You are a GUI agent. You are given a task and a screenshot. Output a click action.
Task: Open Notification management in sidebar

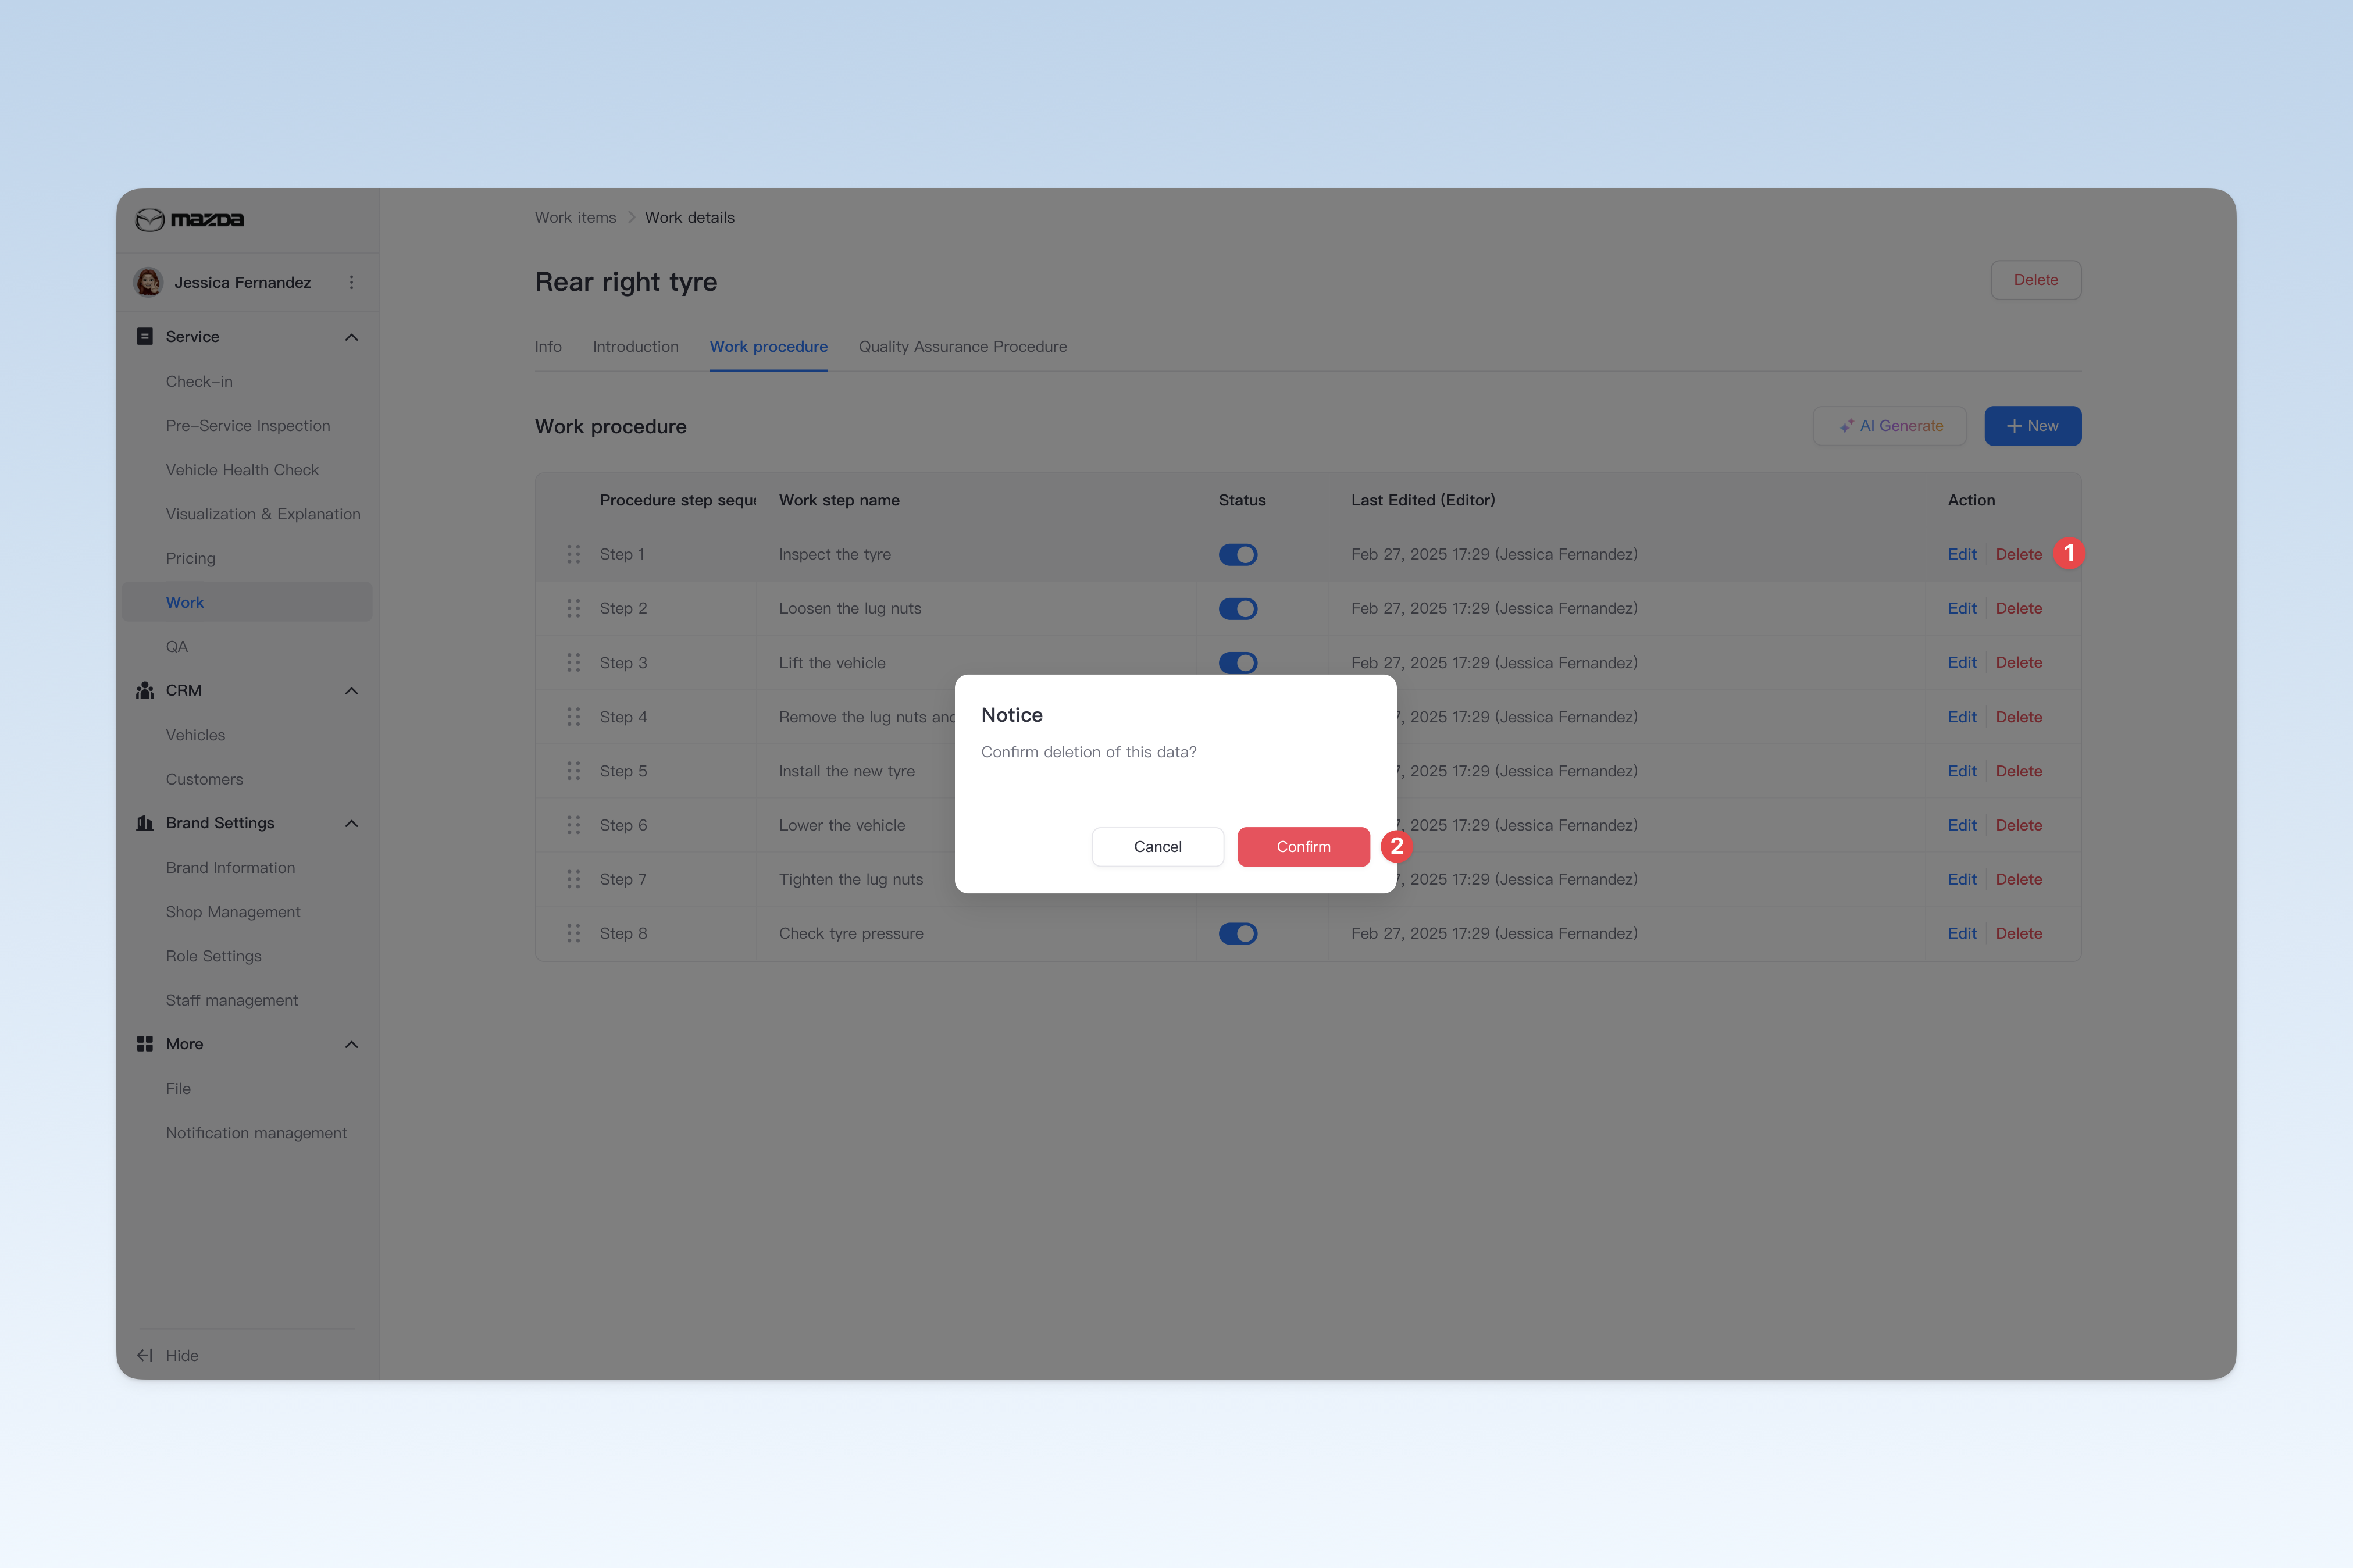256,1133
